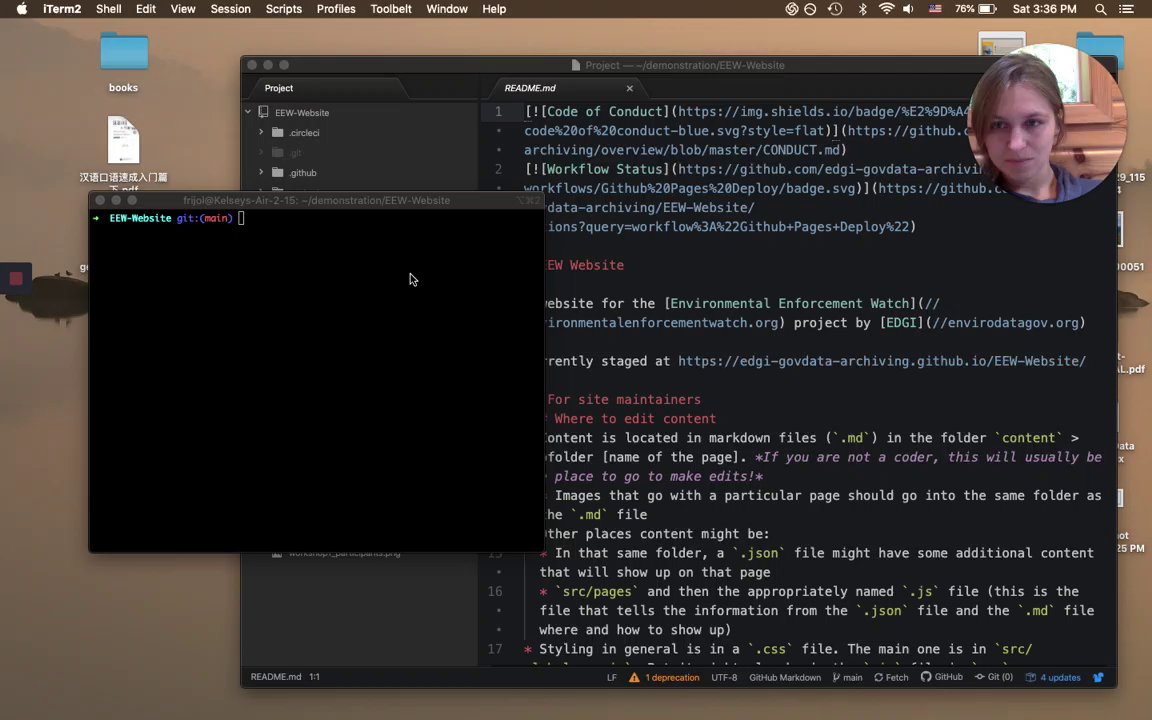Viewport: 1152px width, 720px height.
Task: Open the volume control in menu bar
Action: 908,9
